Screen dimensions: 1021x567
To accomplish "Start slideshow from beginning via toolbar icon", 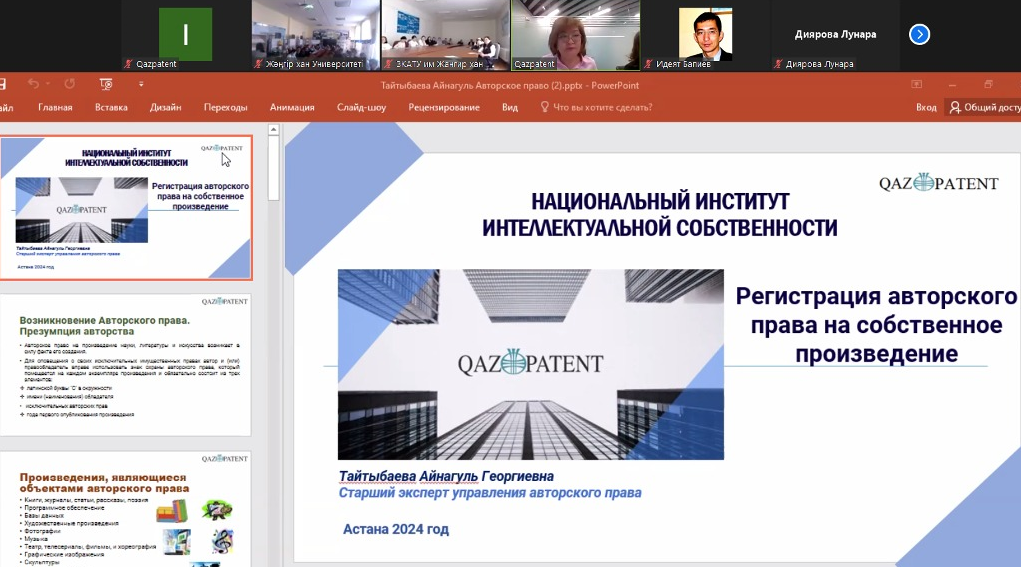I will (x=106, y=85).
